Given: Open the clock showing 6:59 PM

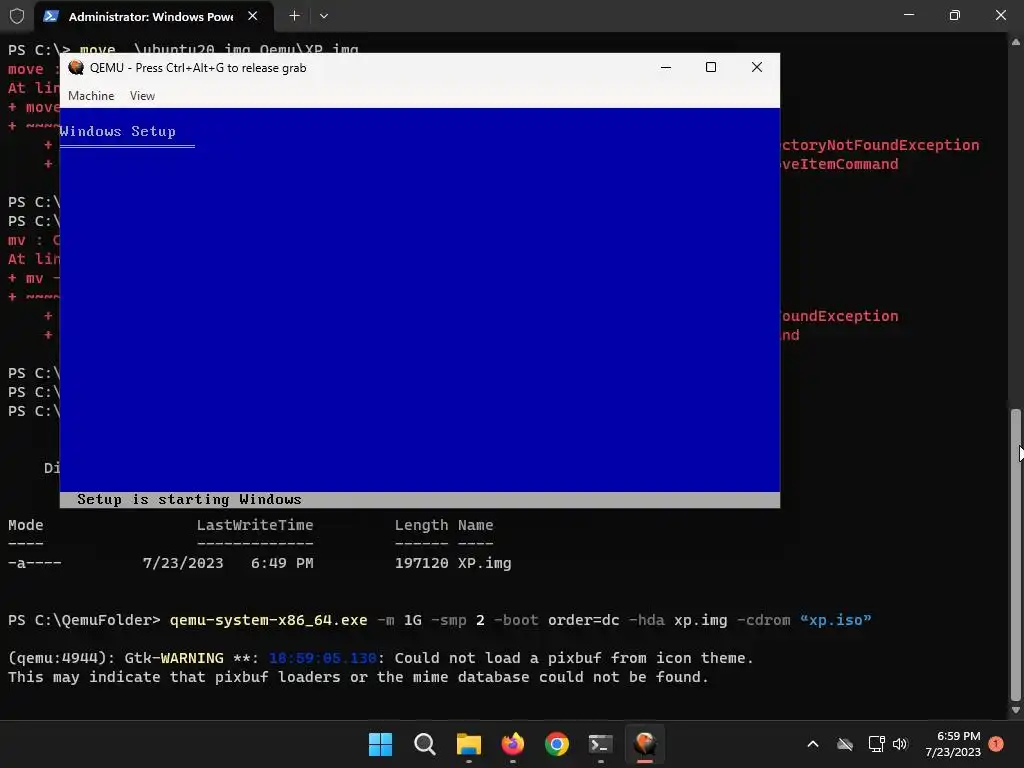Looking at the screenshot, I should pos(953,744).
